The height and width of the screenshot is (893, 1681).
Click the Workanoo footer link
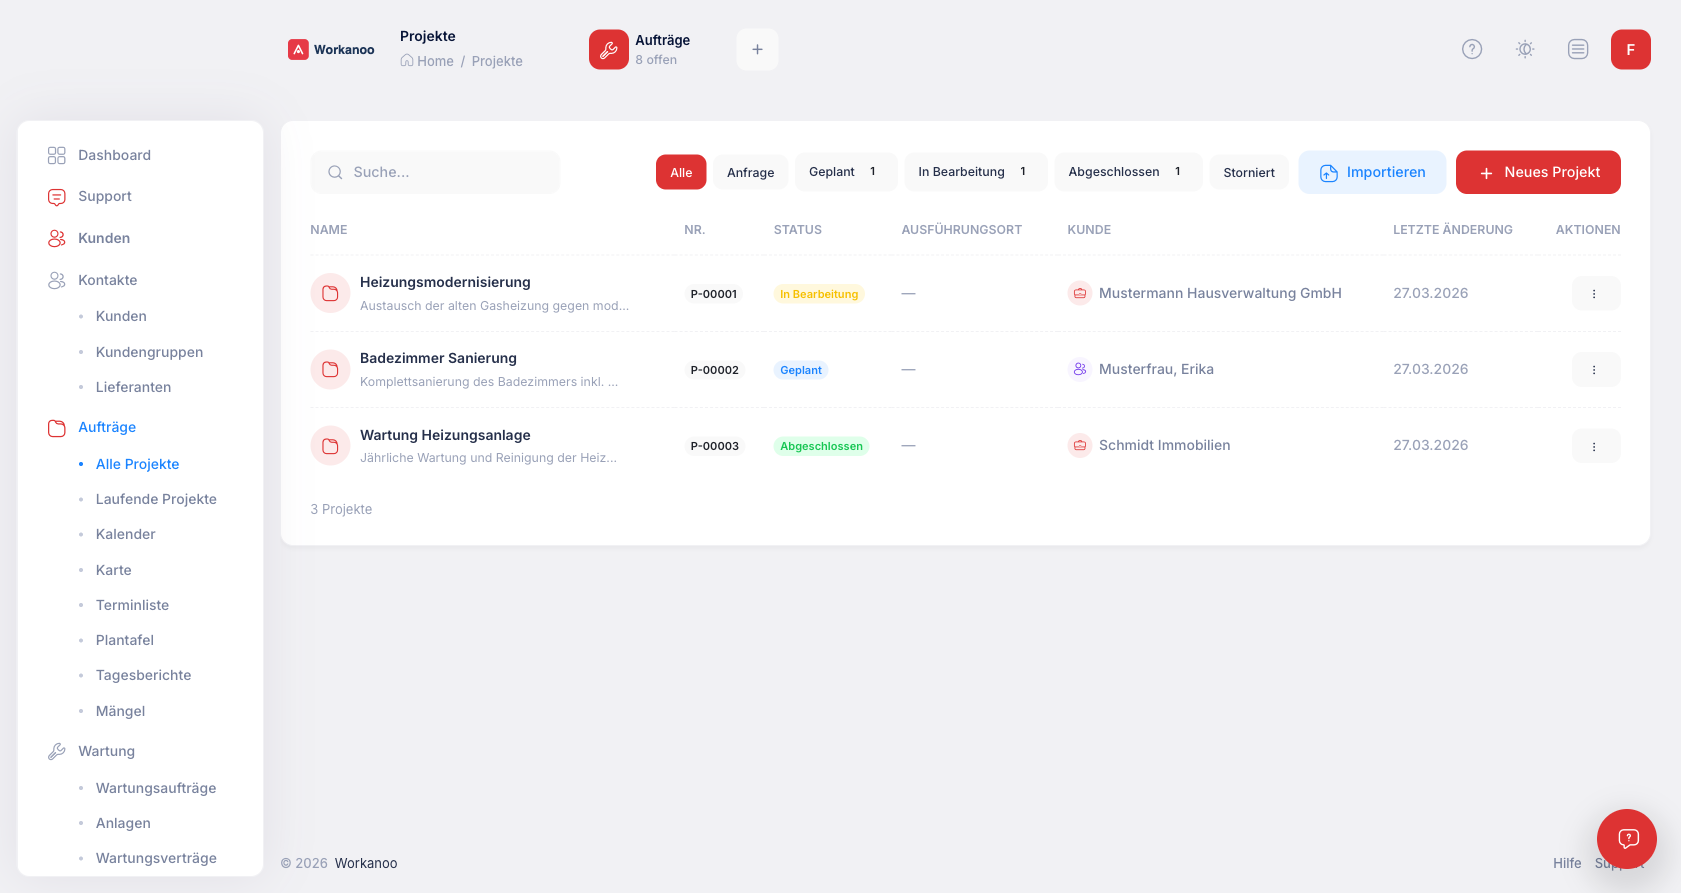tap(366, 863)
